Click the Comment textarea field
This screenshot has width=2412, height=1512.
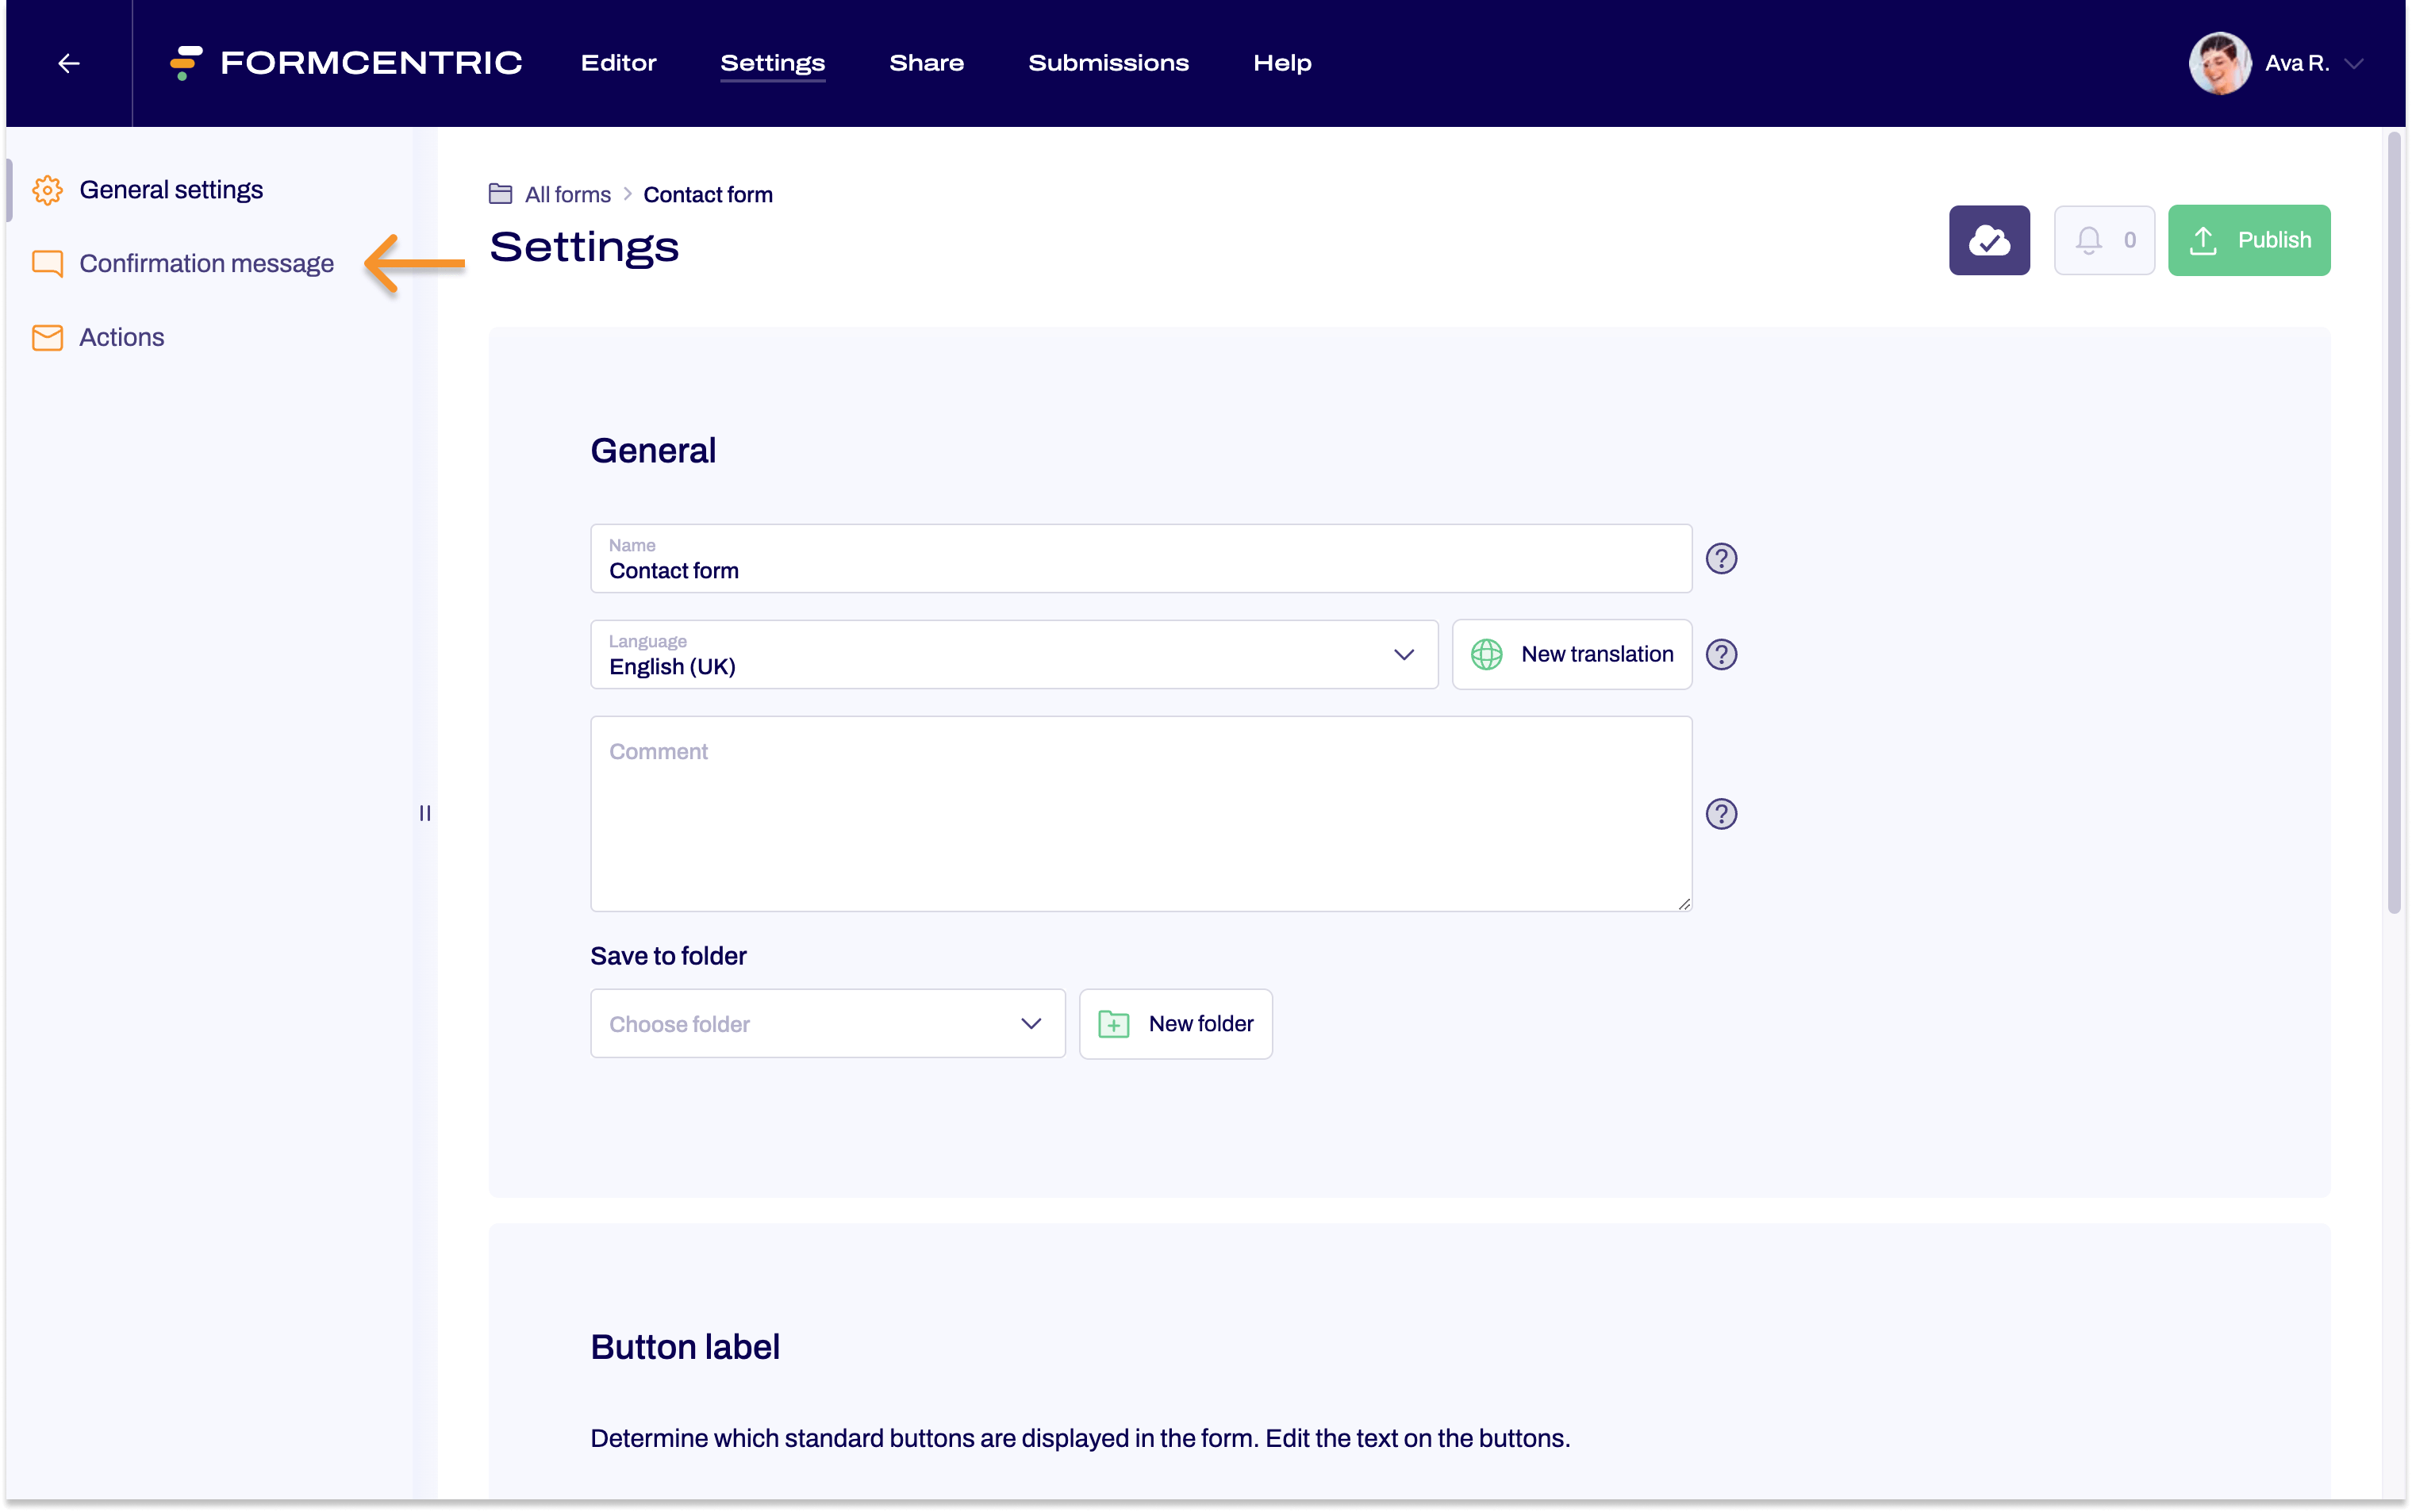tap(1143, 812)
